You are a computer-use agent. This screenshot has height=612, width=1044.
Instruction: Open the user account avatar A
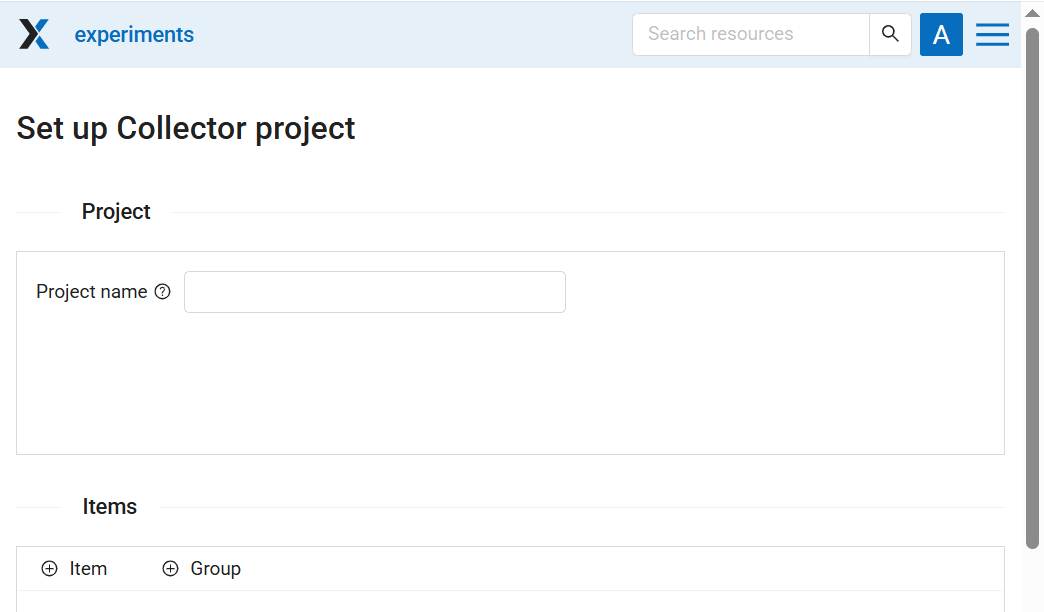pyautogui.click(x=941, y=34)
